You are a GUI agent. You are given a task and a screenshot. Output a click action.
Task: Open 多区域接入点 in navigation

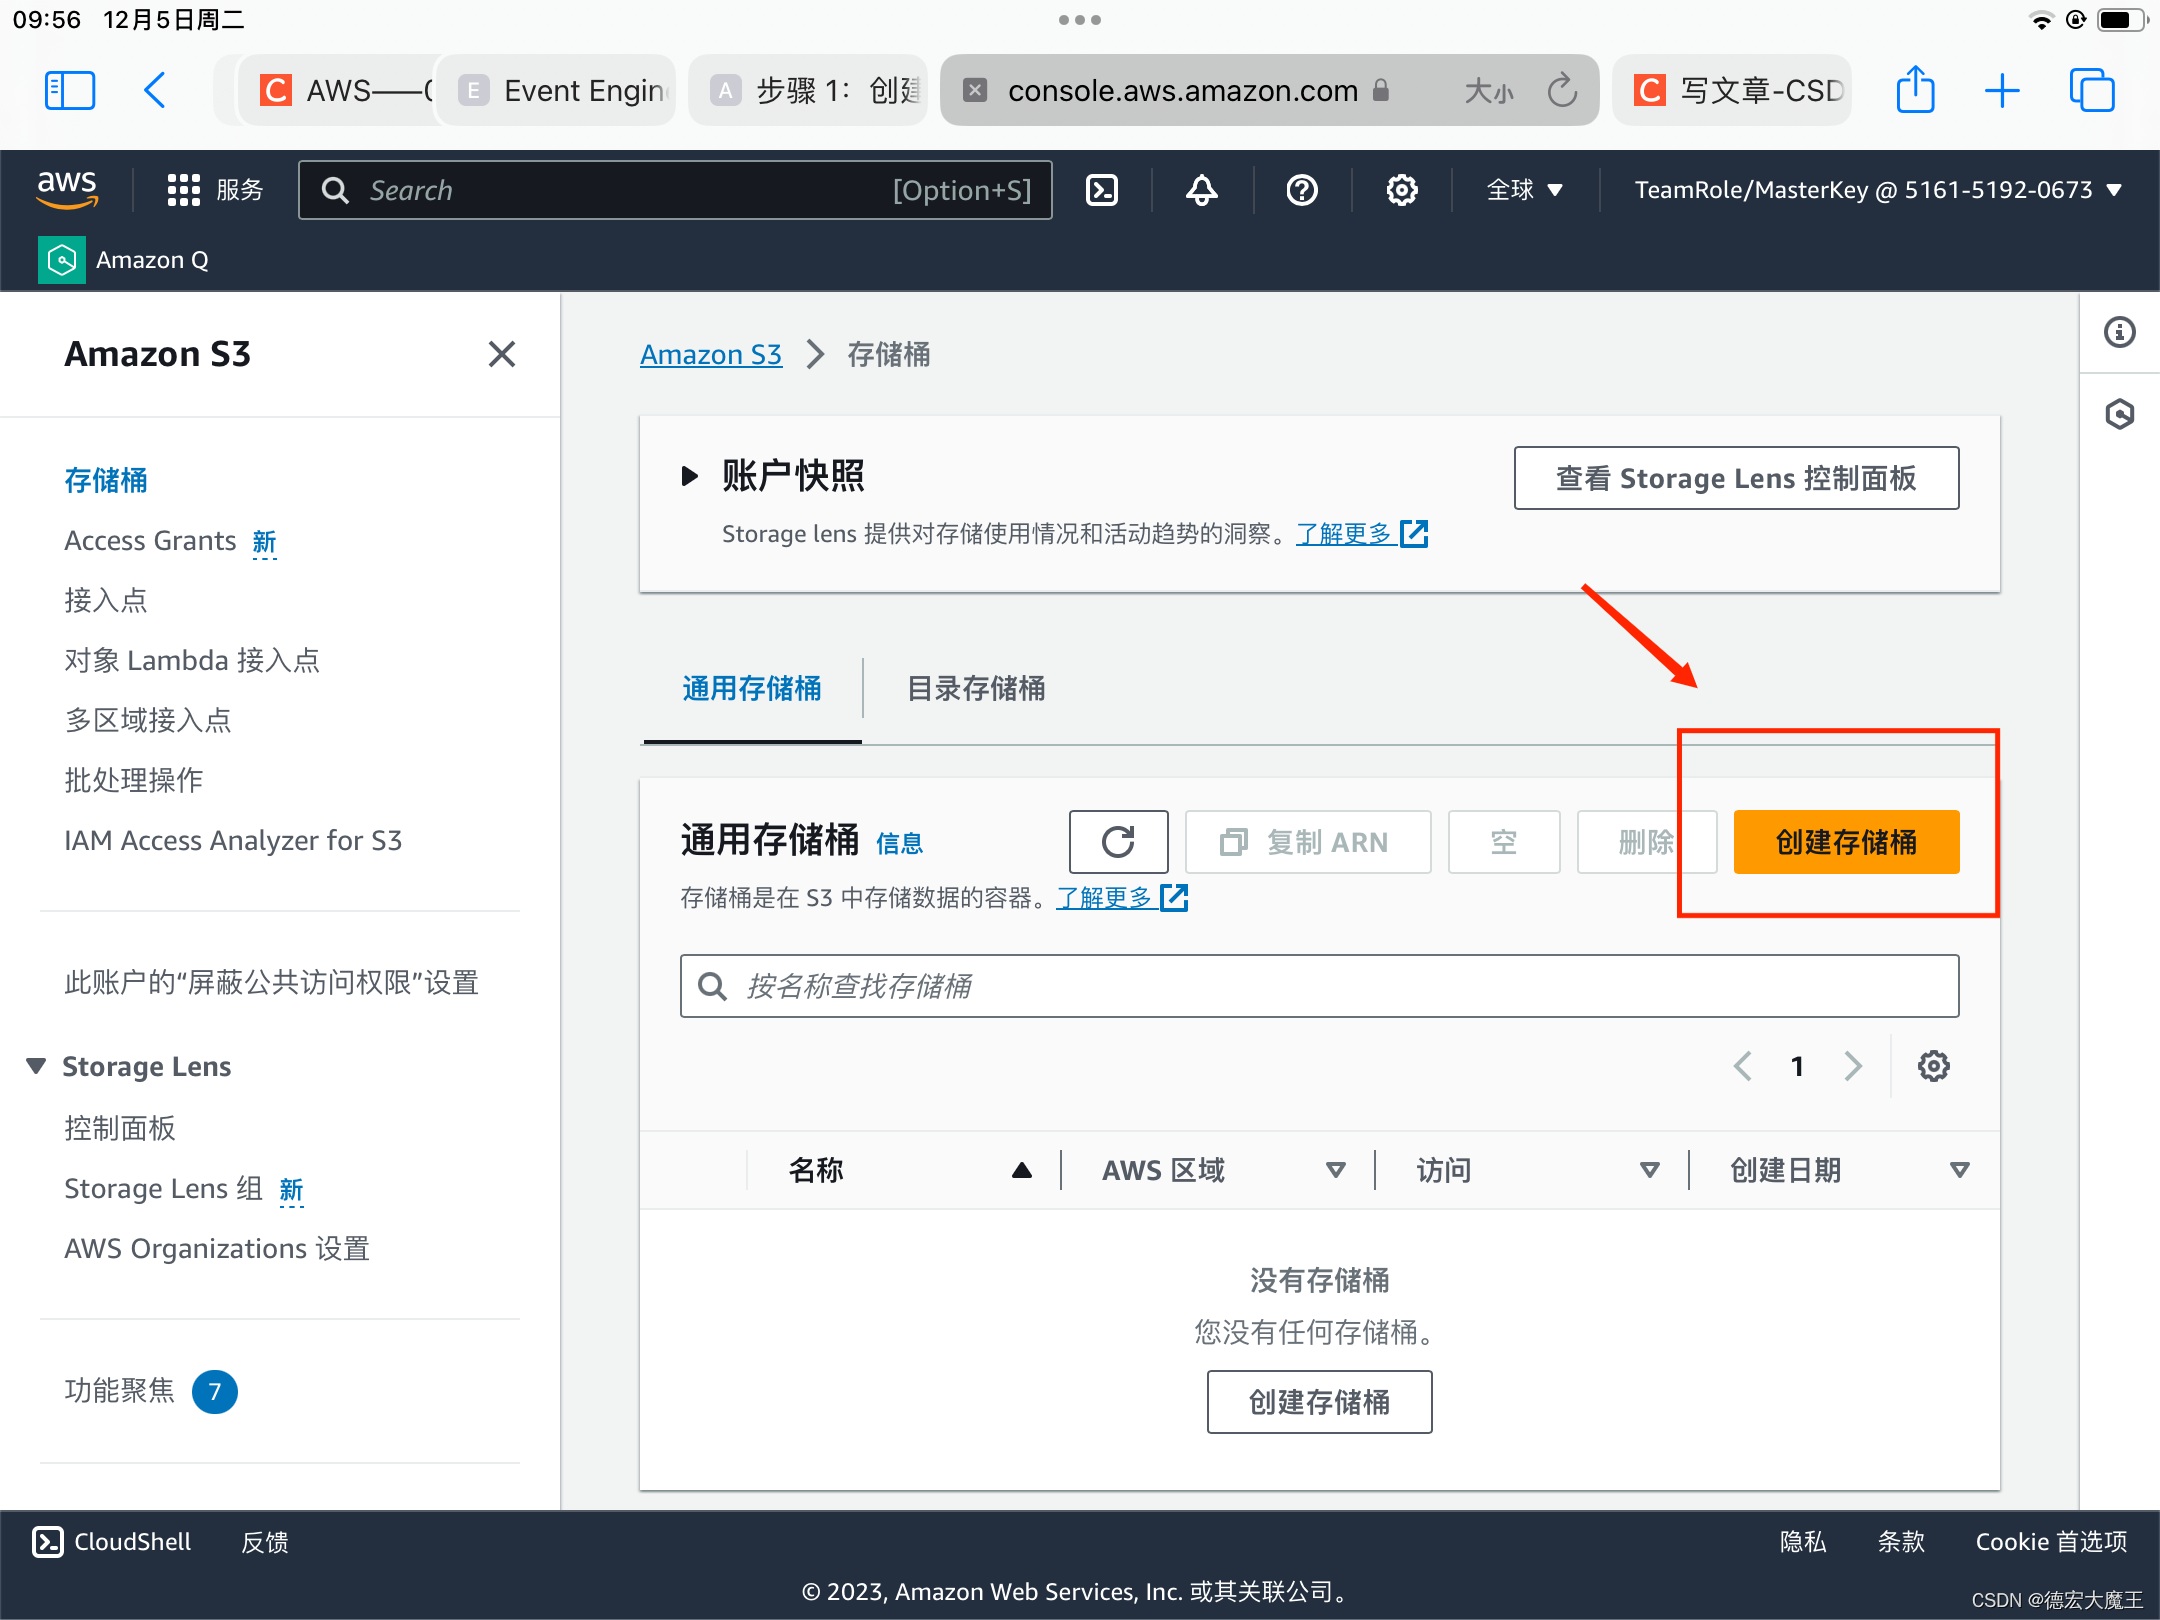tap(148, 720)
